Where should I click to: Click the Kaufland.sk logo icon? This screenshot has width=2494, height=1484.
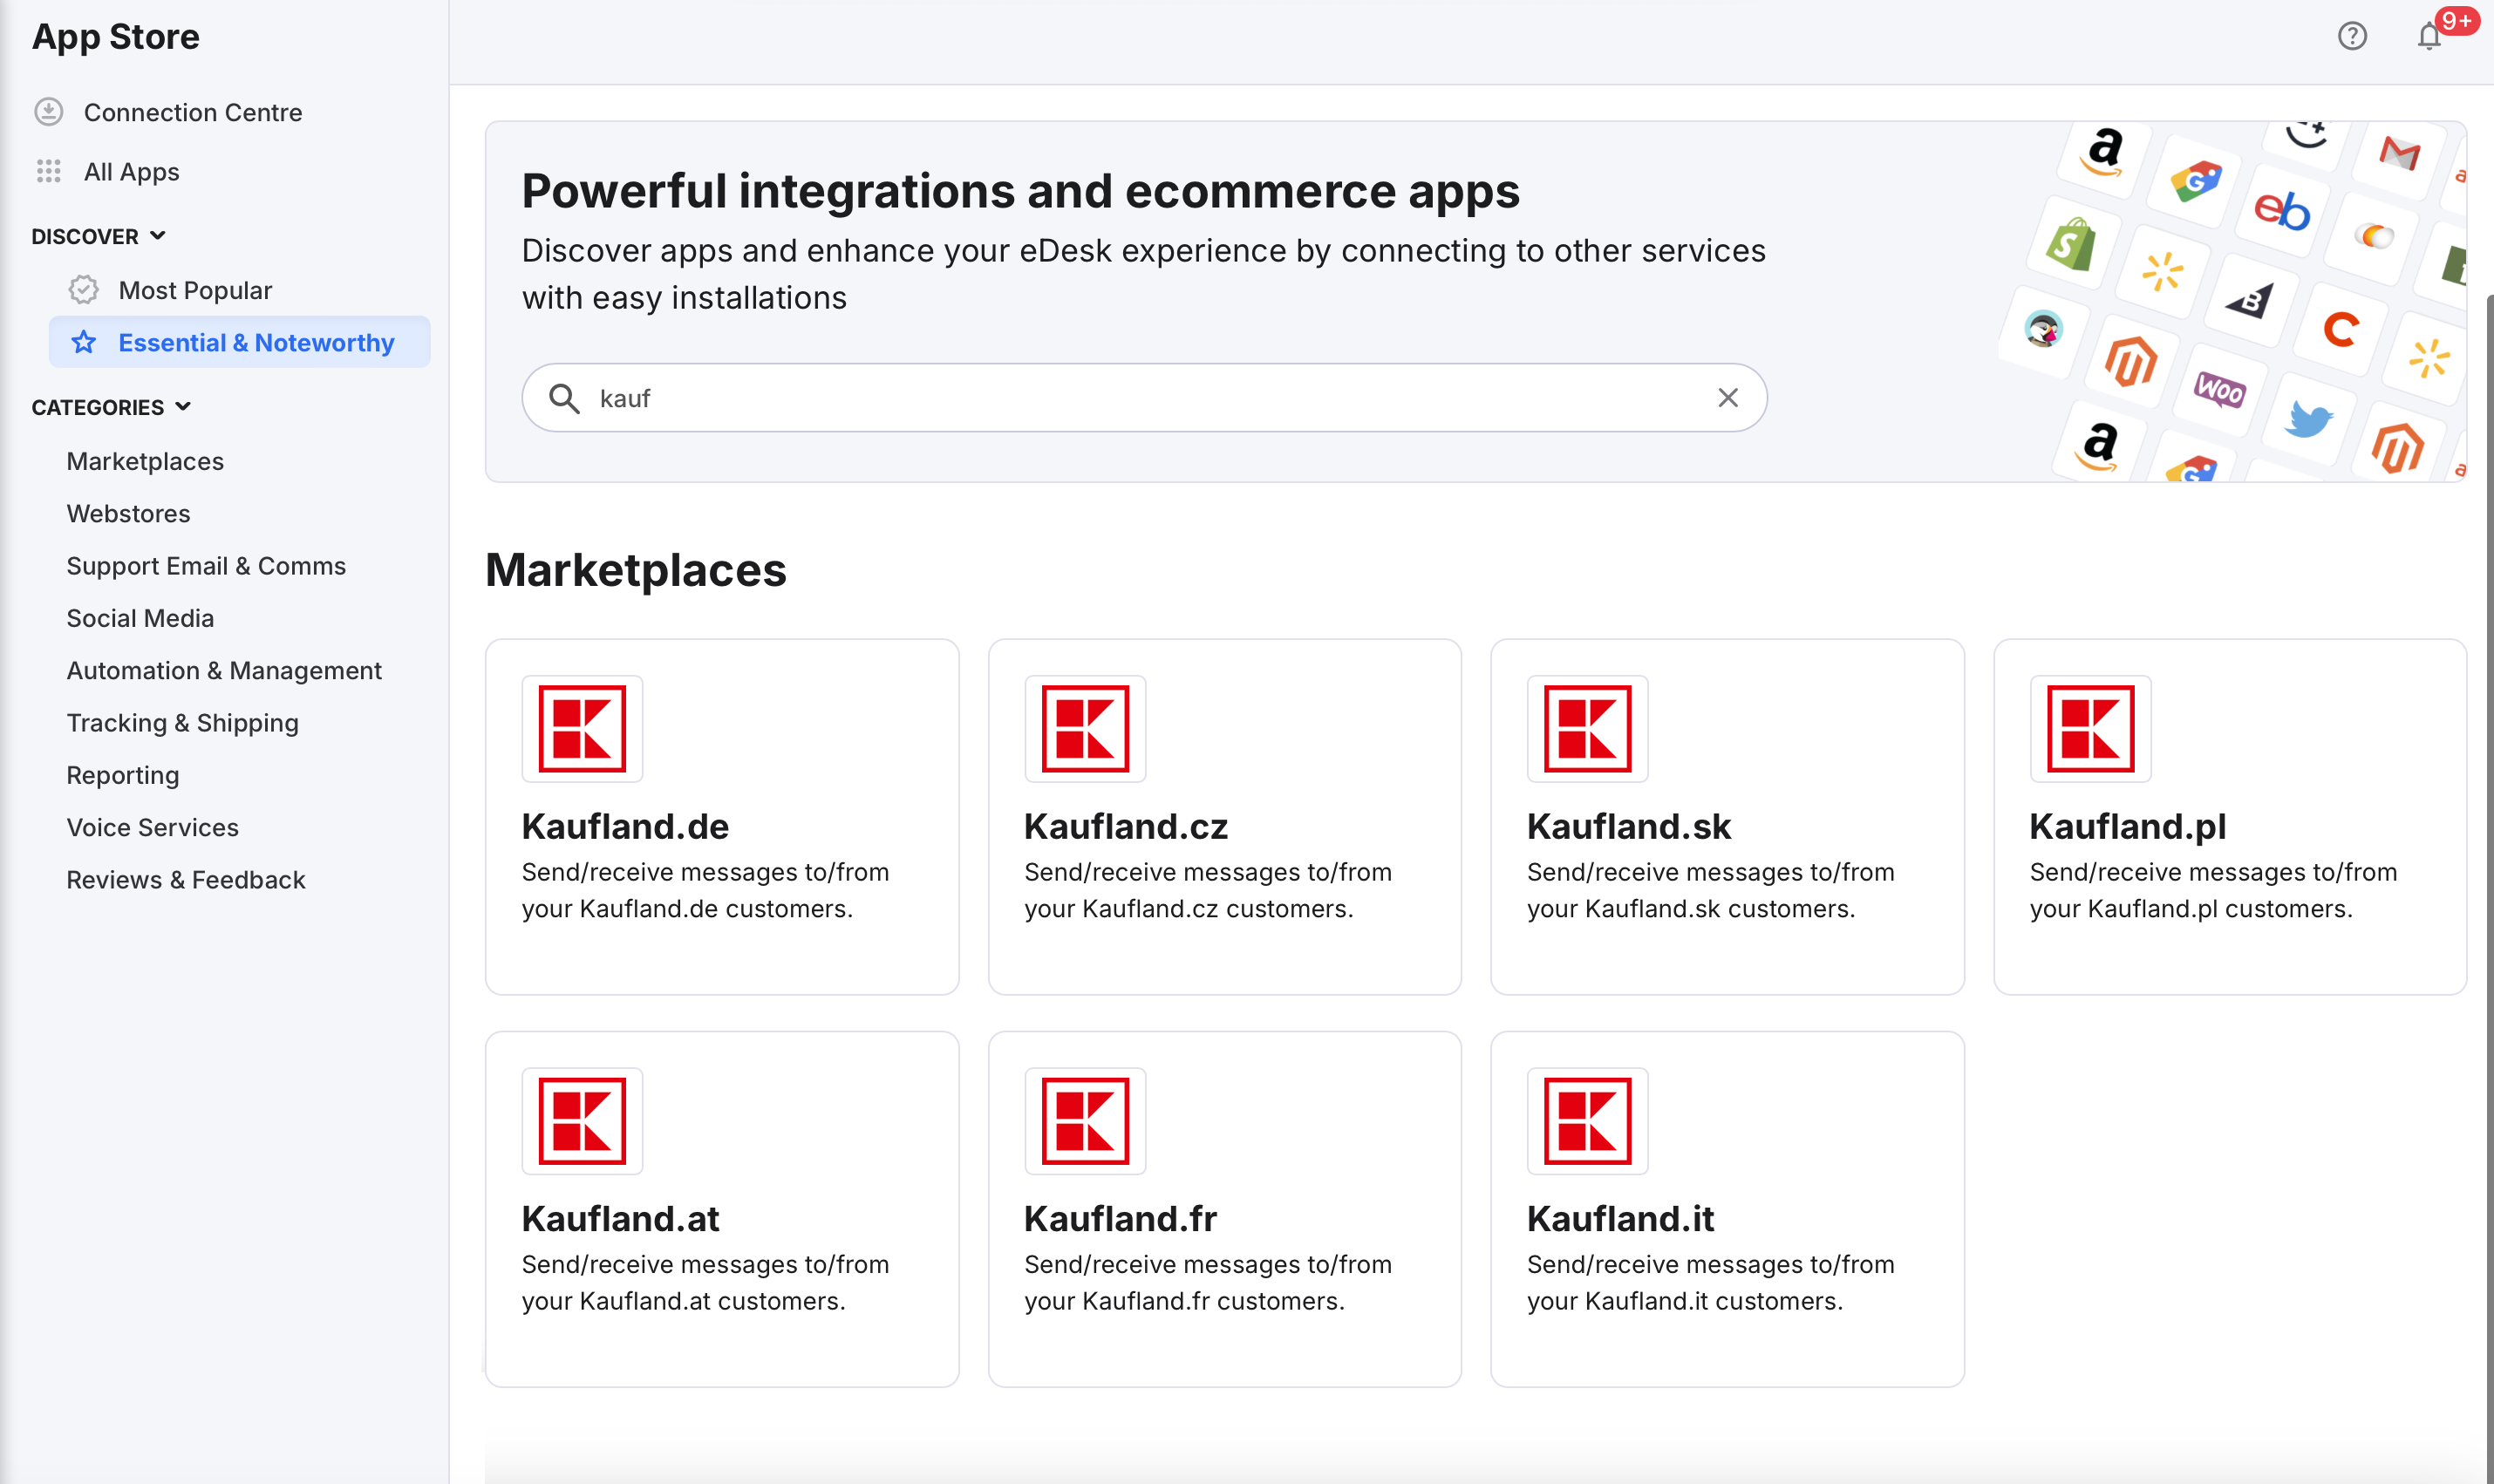click(1588, 728)
